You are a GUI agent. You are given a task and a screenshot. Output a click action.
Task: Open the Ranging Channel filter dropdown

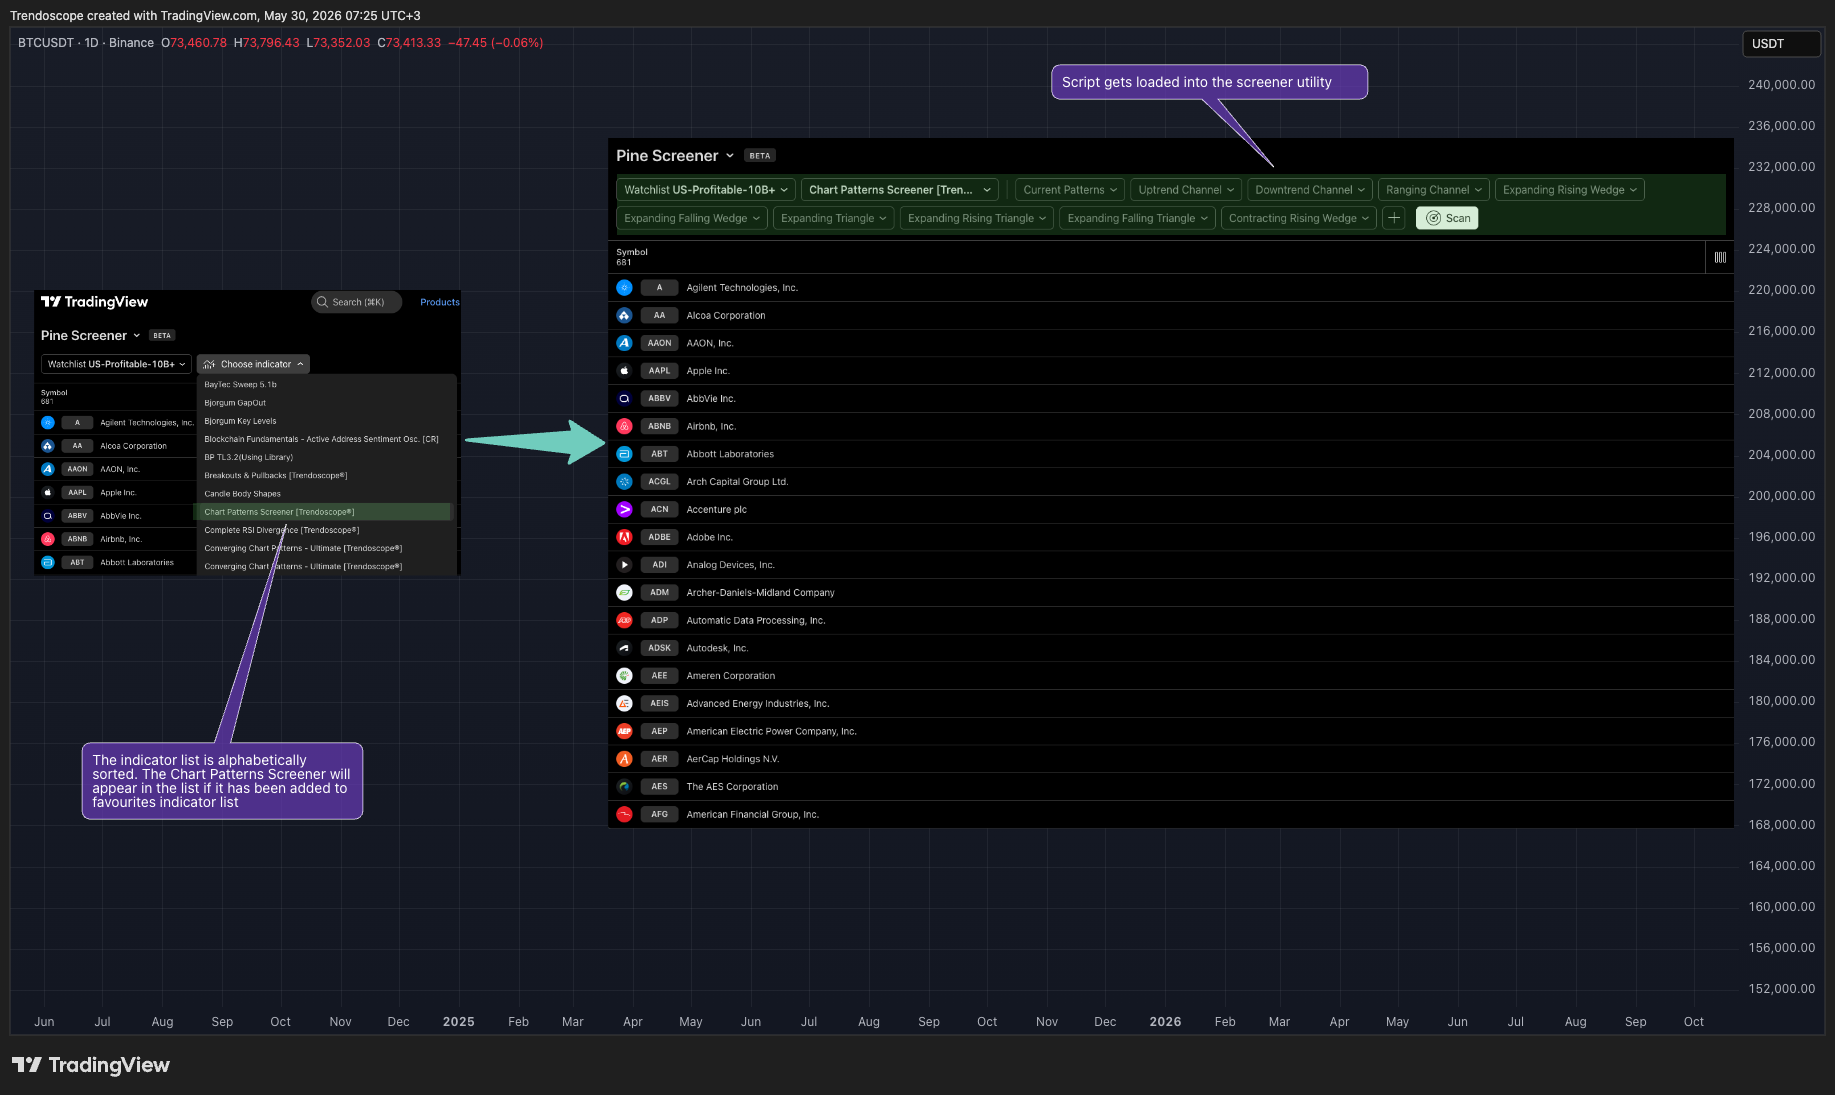pos(1434,190)
